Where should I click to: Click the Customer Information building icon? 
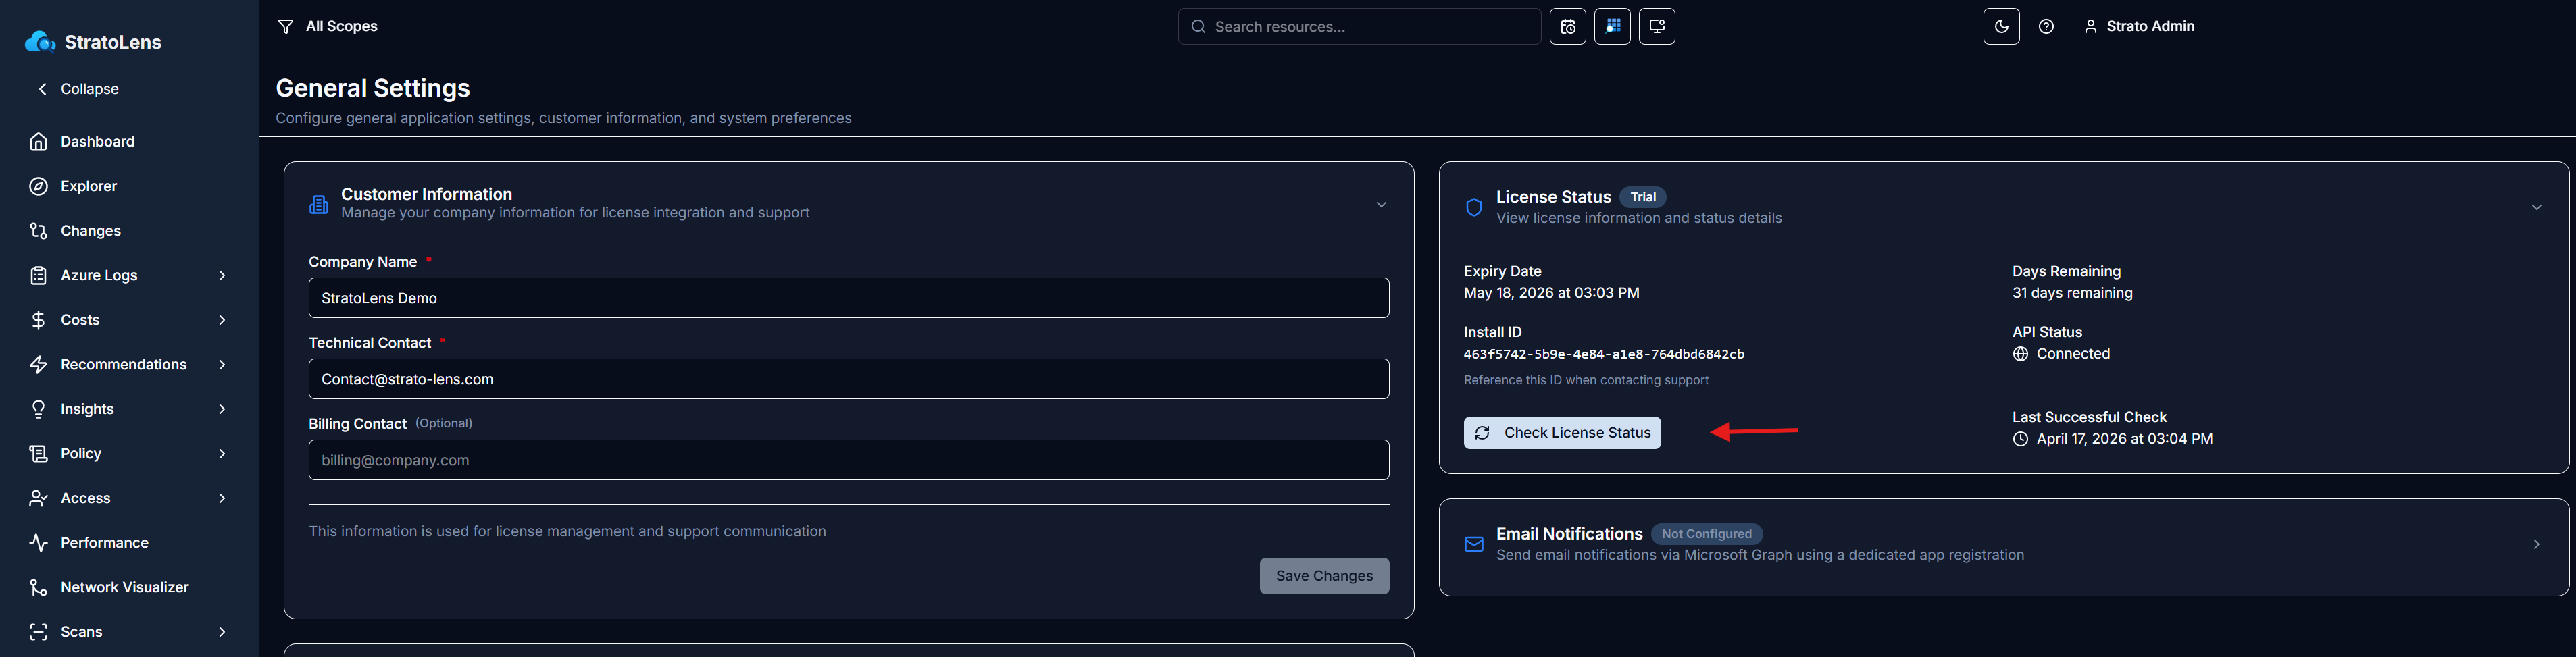coord(319,204)
